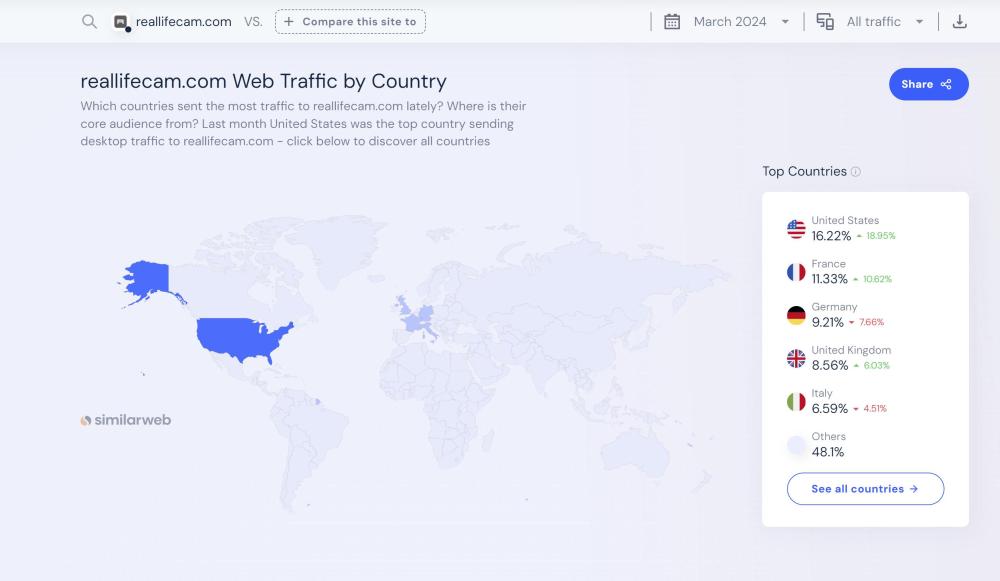This screenshot has height=581, width=1000.
Task: Click the Italy flag icon
Action: click(796, 402)
